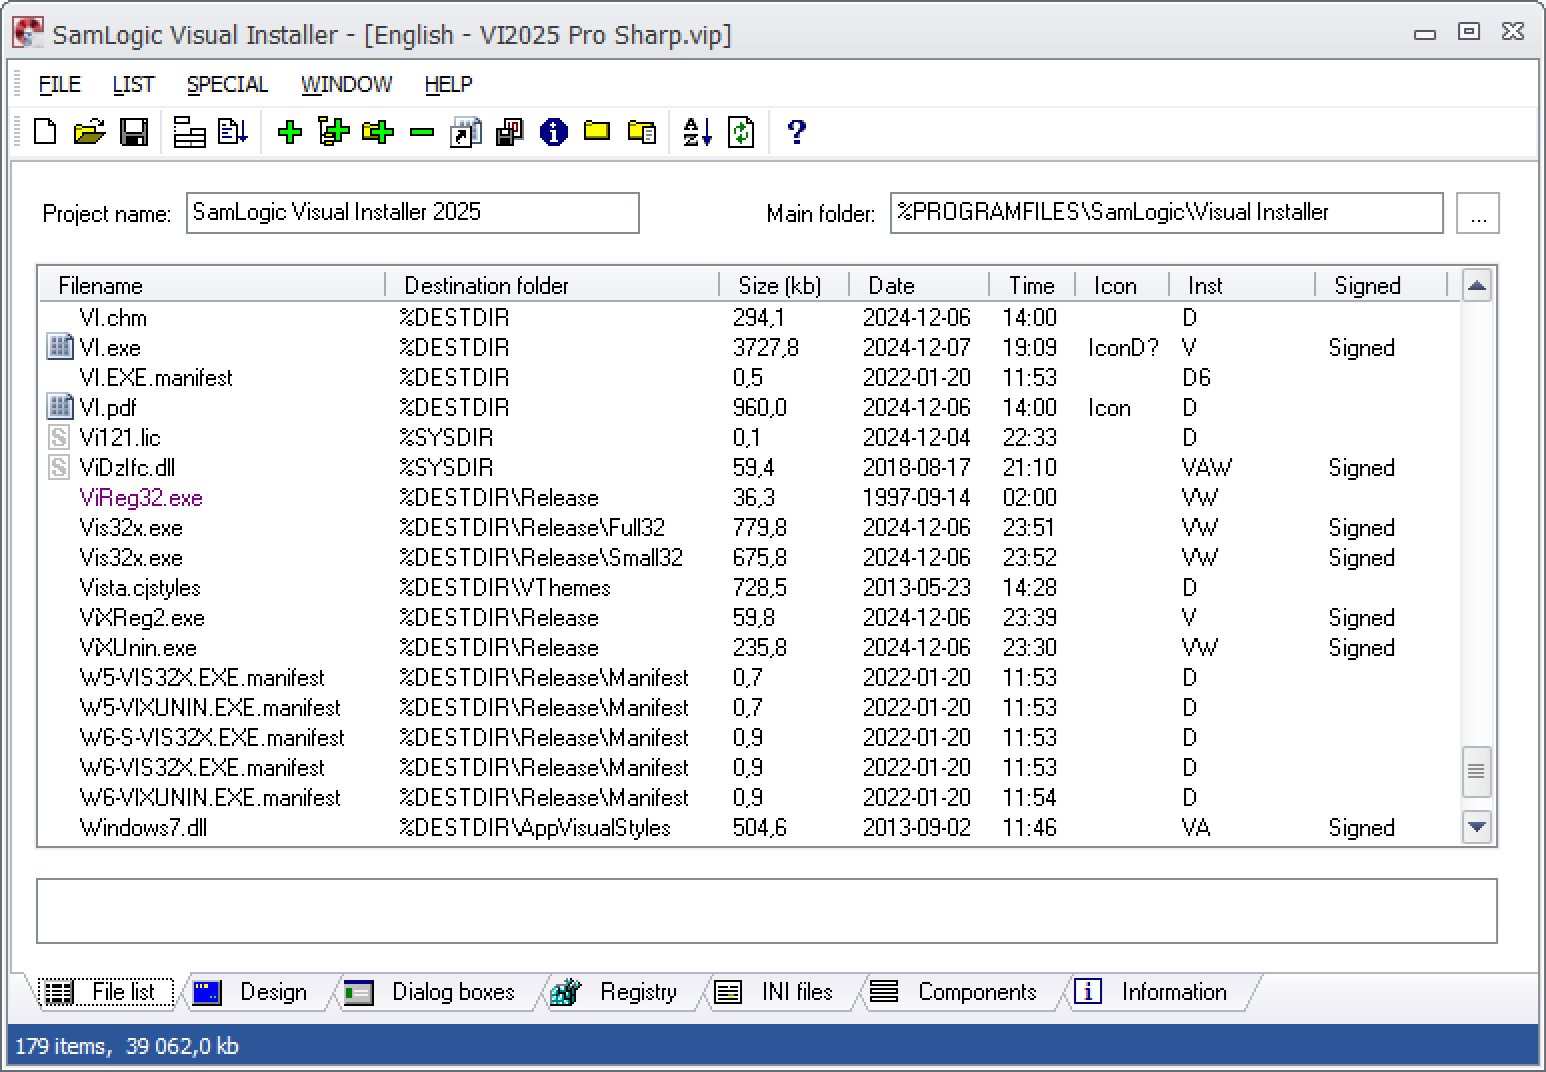This screenshot has height=1072, width=1546.
Task: Create a new project with the blank page icon
Action: click(x=45, y=132)
